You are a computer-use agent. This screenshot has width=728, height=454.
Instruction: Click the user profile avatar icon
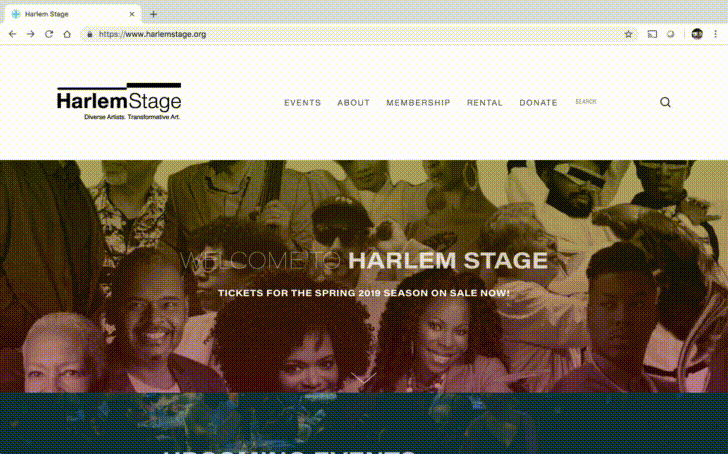697,34
